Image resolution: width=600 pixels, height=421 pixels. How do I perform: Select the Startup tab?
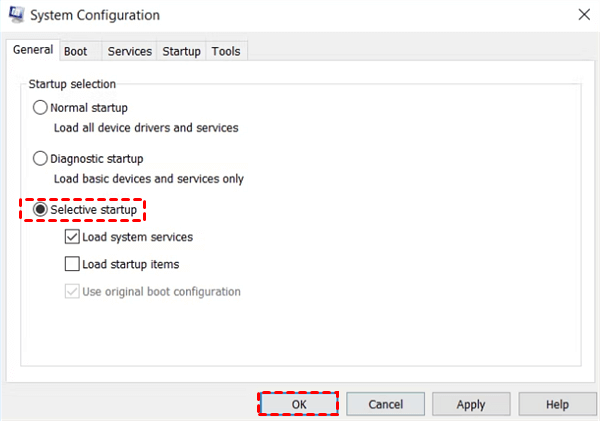181,51
